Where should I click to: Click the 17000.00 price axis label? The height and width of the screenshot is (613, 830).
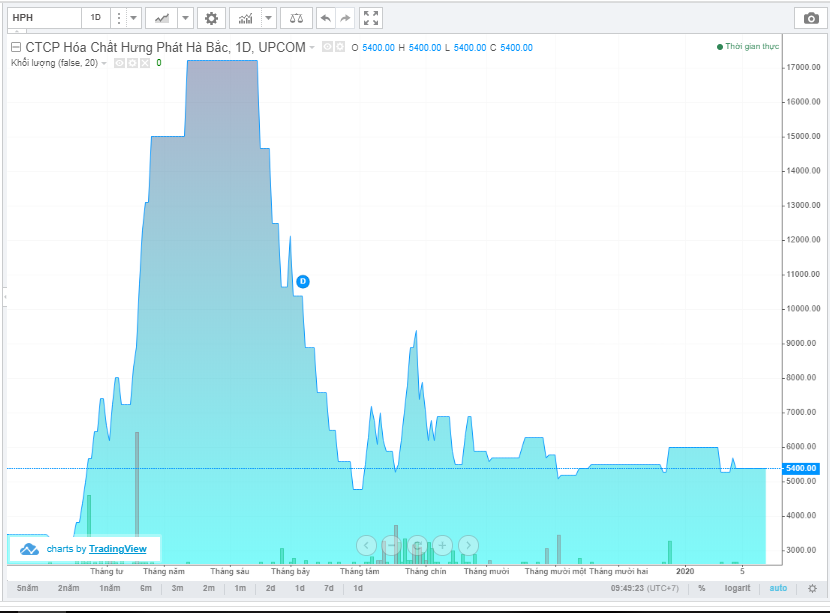point(804,67)
